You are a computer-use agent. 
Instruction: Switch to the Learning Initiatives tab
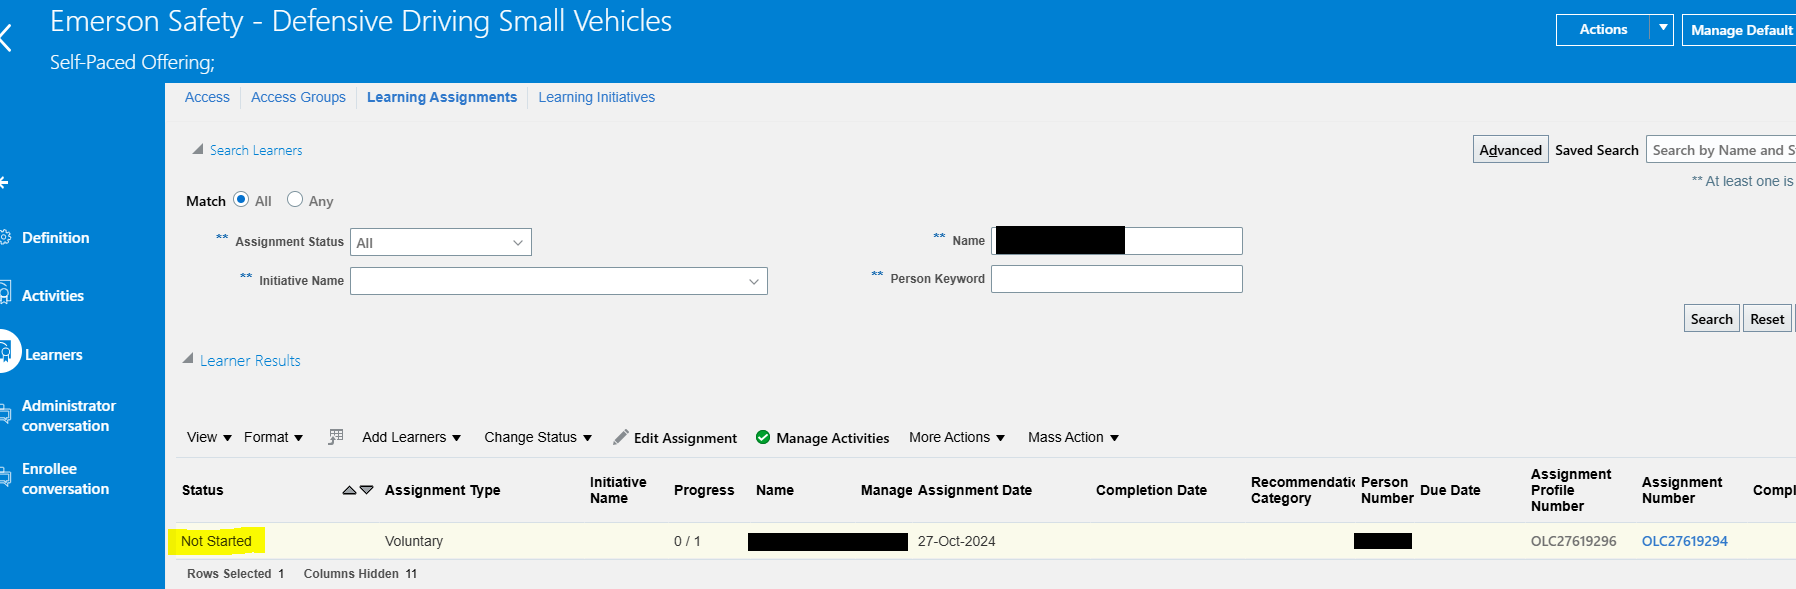click(597, 97)
